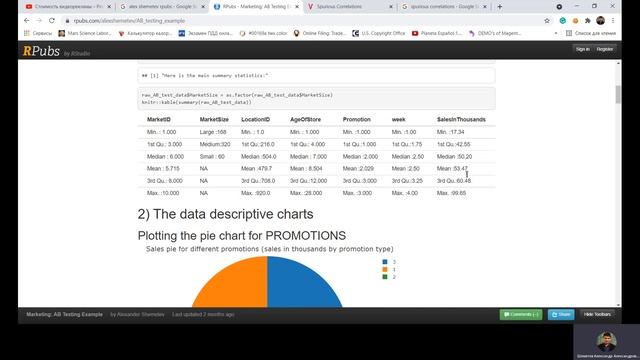Go back with the browser back arrow
The height and width of the screenshot is (360, 640).
[x=27, y=20]
